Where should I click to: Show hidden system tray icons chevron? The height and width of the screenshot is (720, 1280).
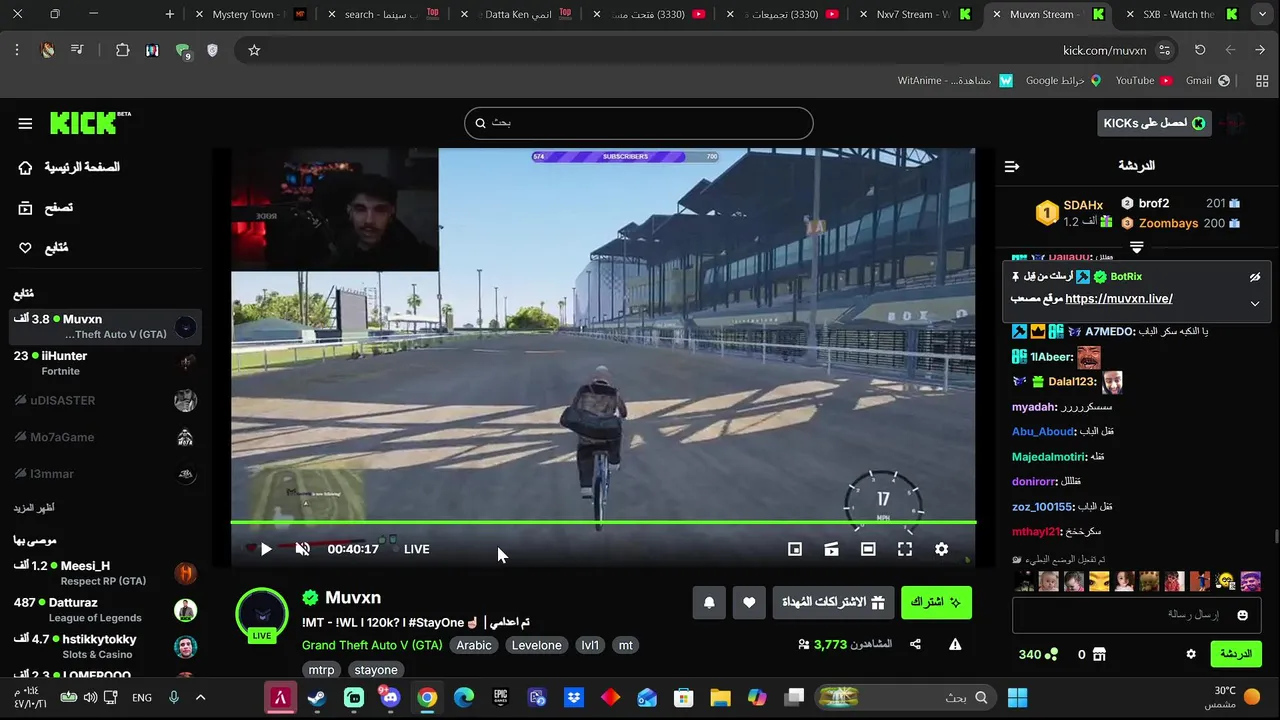(x=200, y=698)
